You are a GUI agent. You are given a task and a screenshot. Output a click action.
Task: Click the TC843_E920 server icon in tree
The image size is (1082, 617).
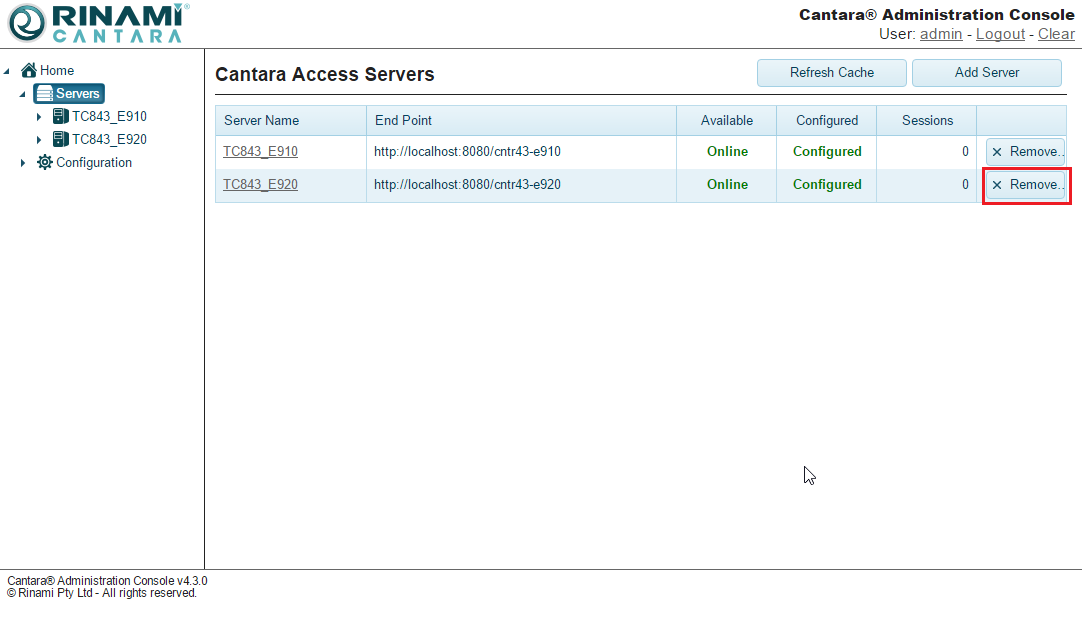60,140
